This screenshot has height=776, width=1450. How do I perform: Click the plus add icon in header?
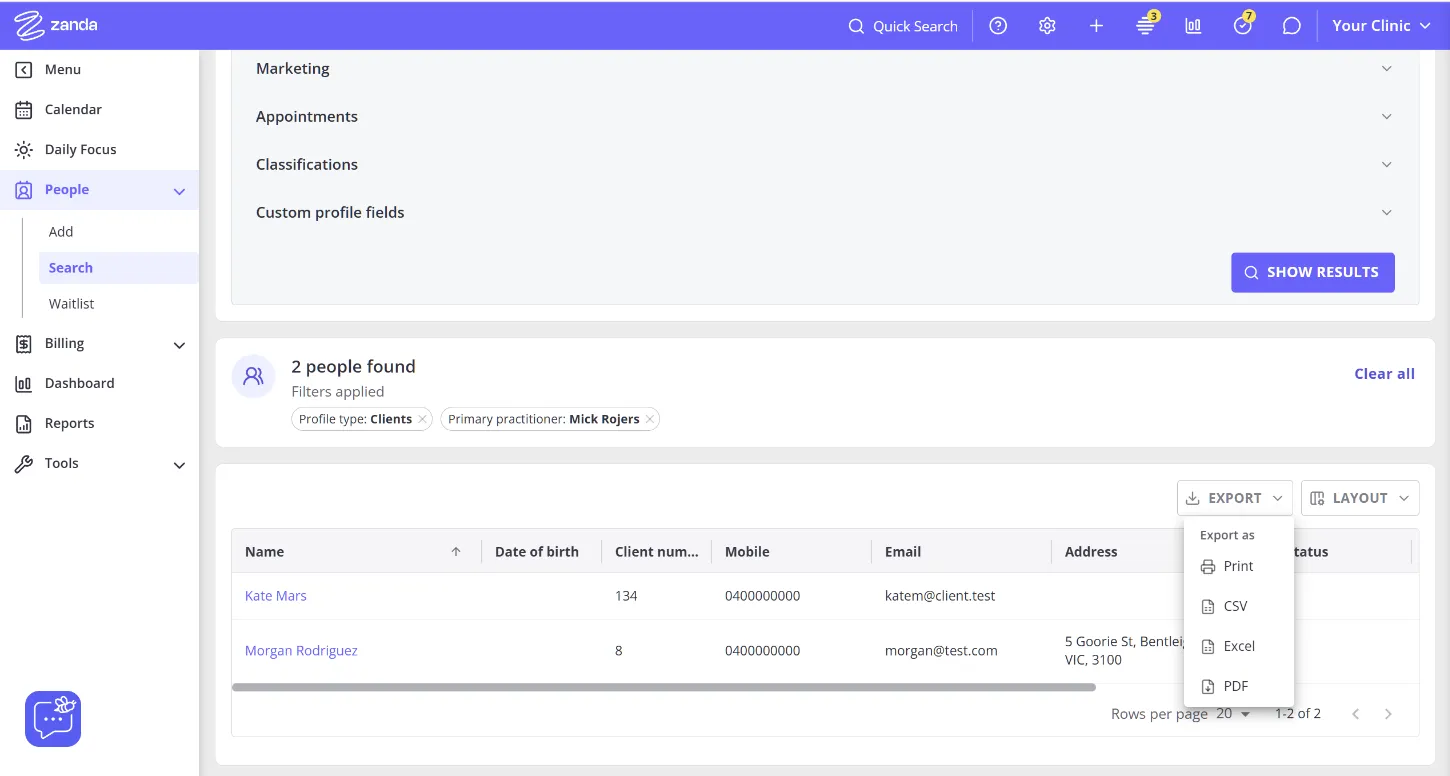[x=1096, y=26]
